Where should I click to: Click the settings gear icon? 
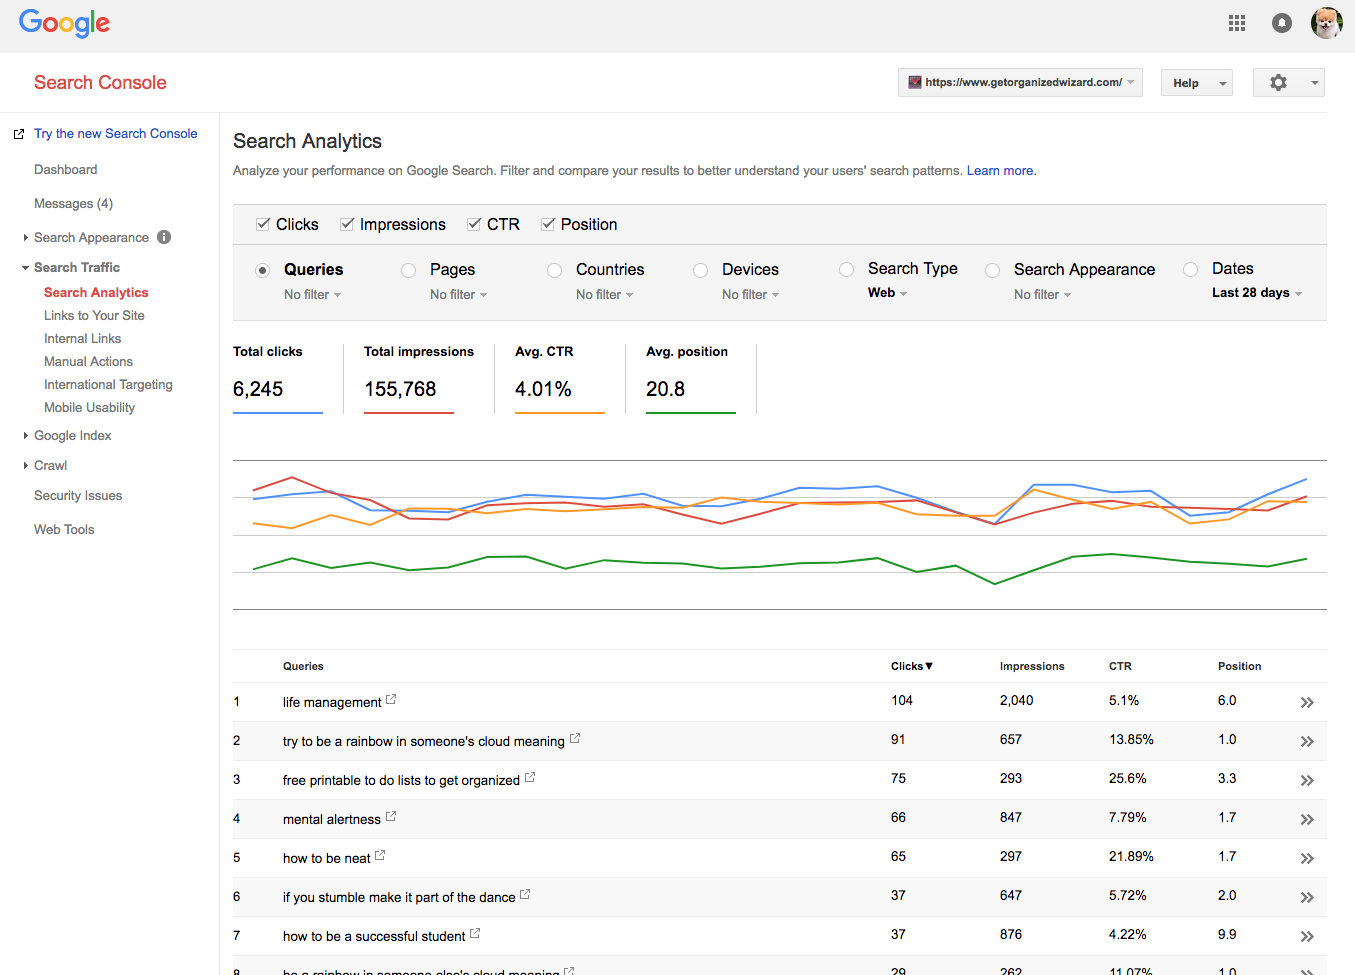point(1278,83)
